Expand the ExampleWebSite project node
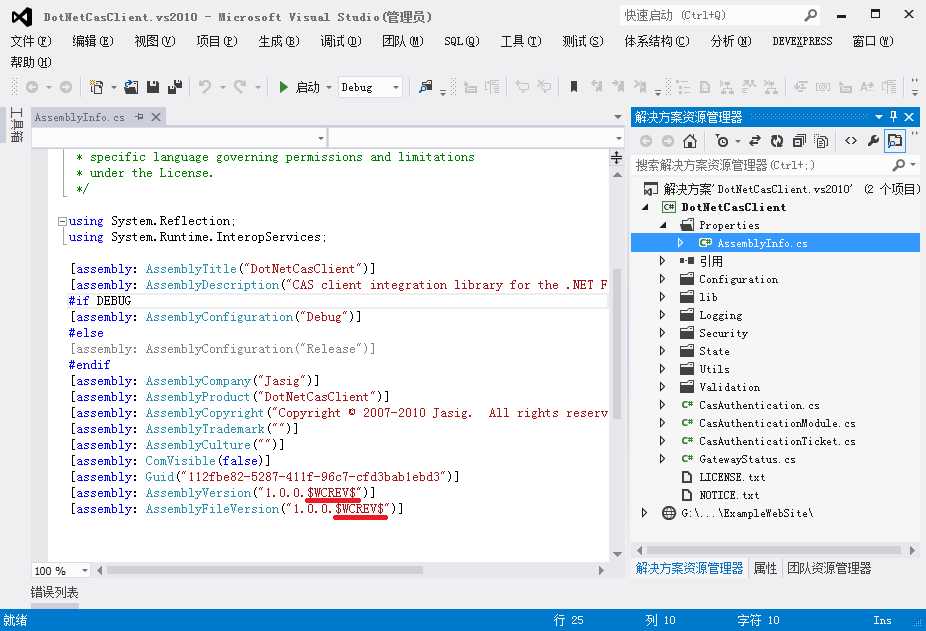The height and width of the screenshot is (631, 926). tap(644, 513)
